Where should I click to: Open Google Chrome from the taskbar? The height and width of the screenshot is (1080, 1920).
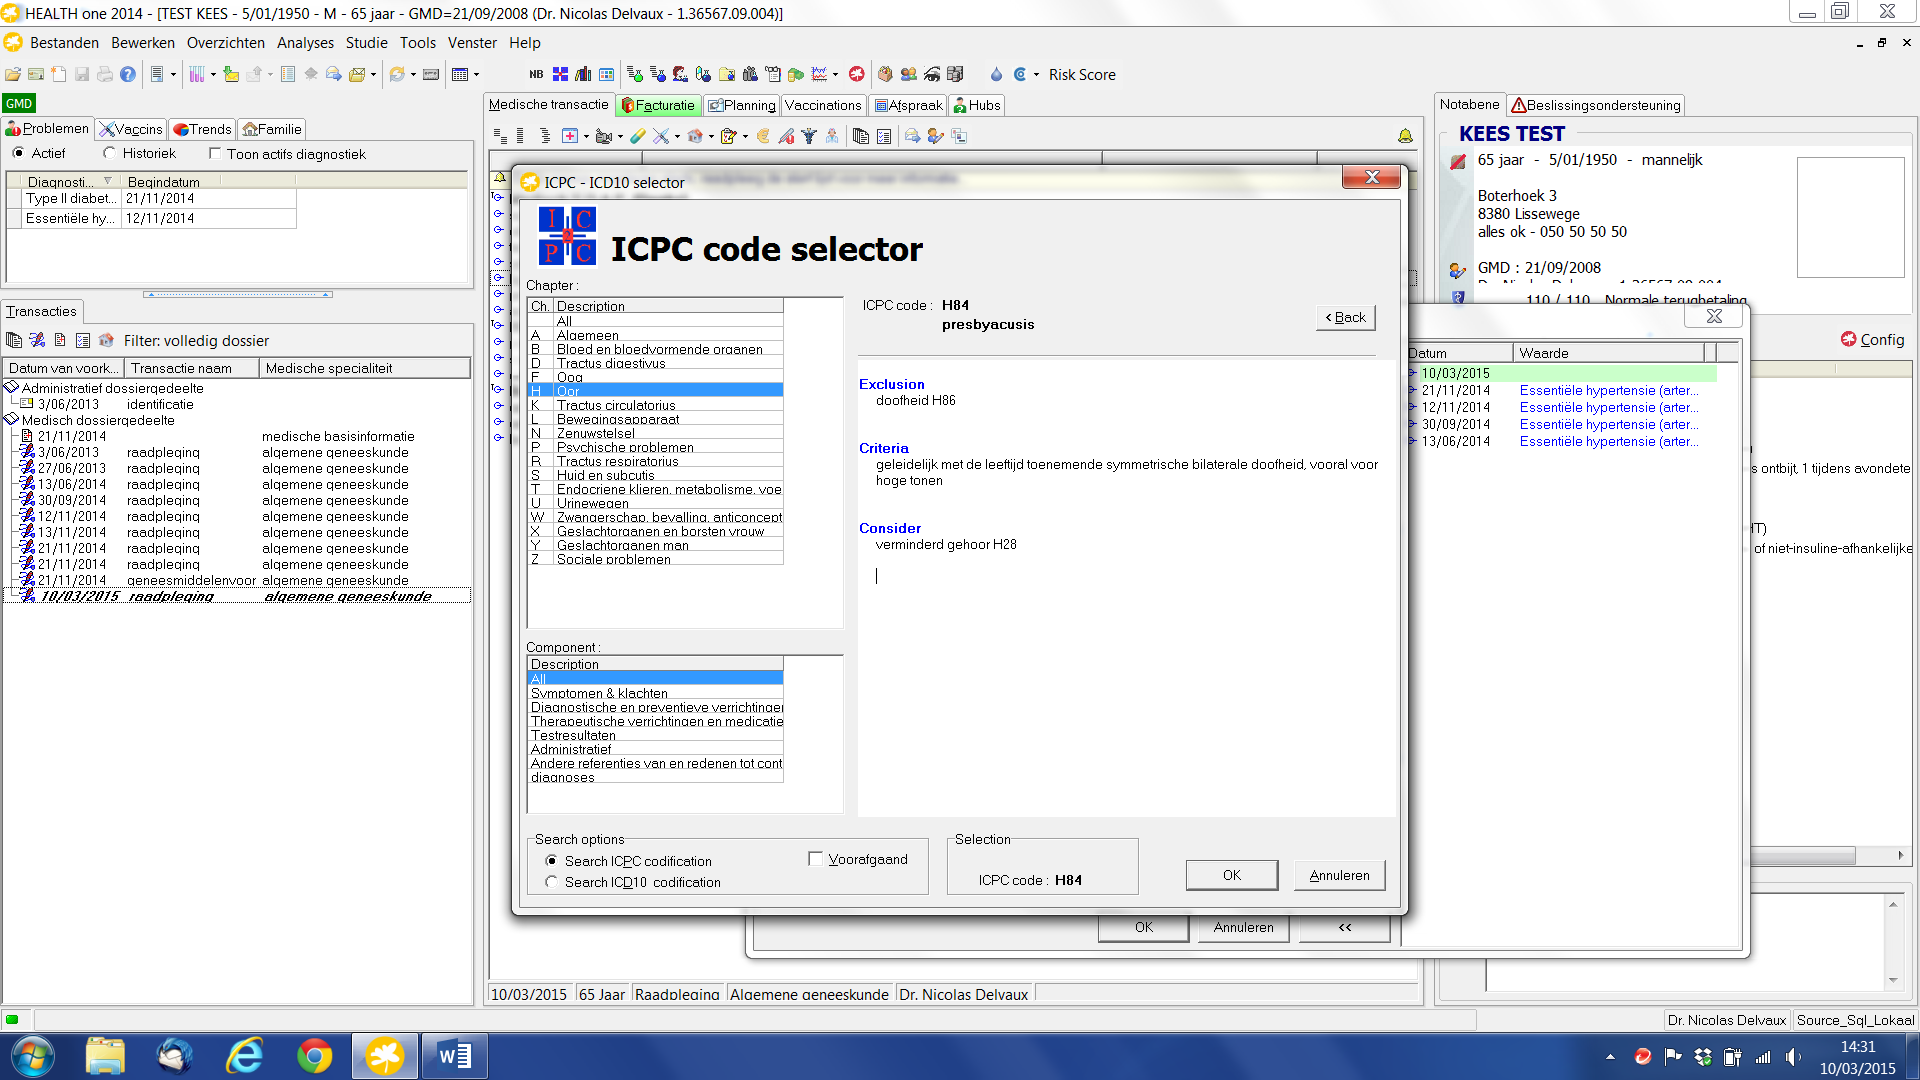314,1056
